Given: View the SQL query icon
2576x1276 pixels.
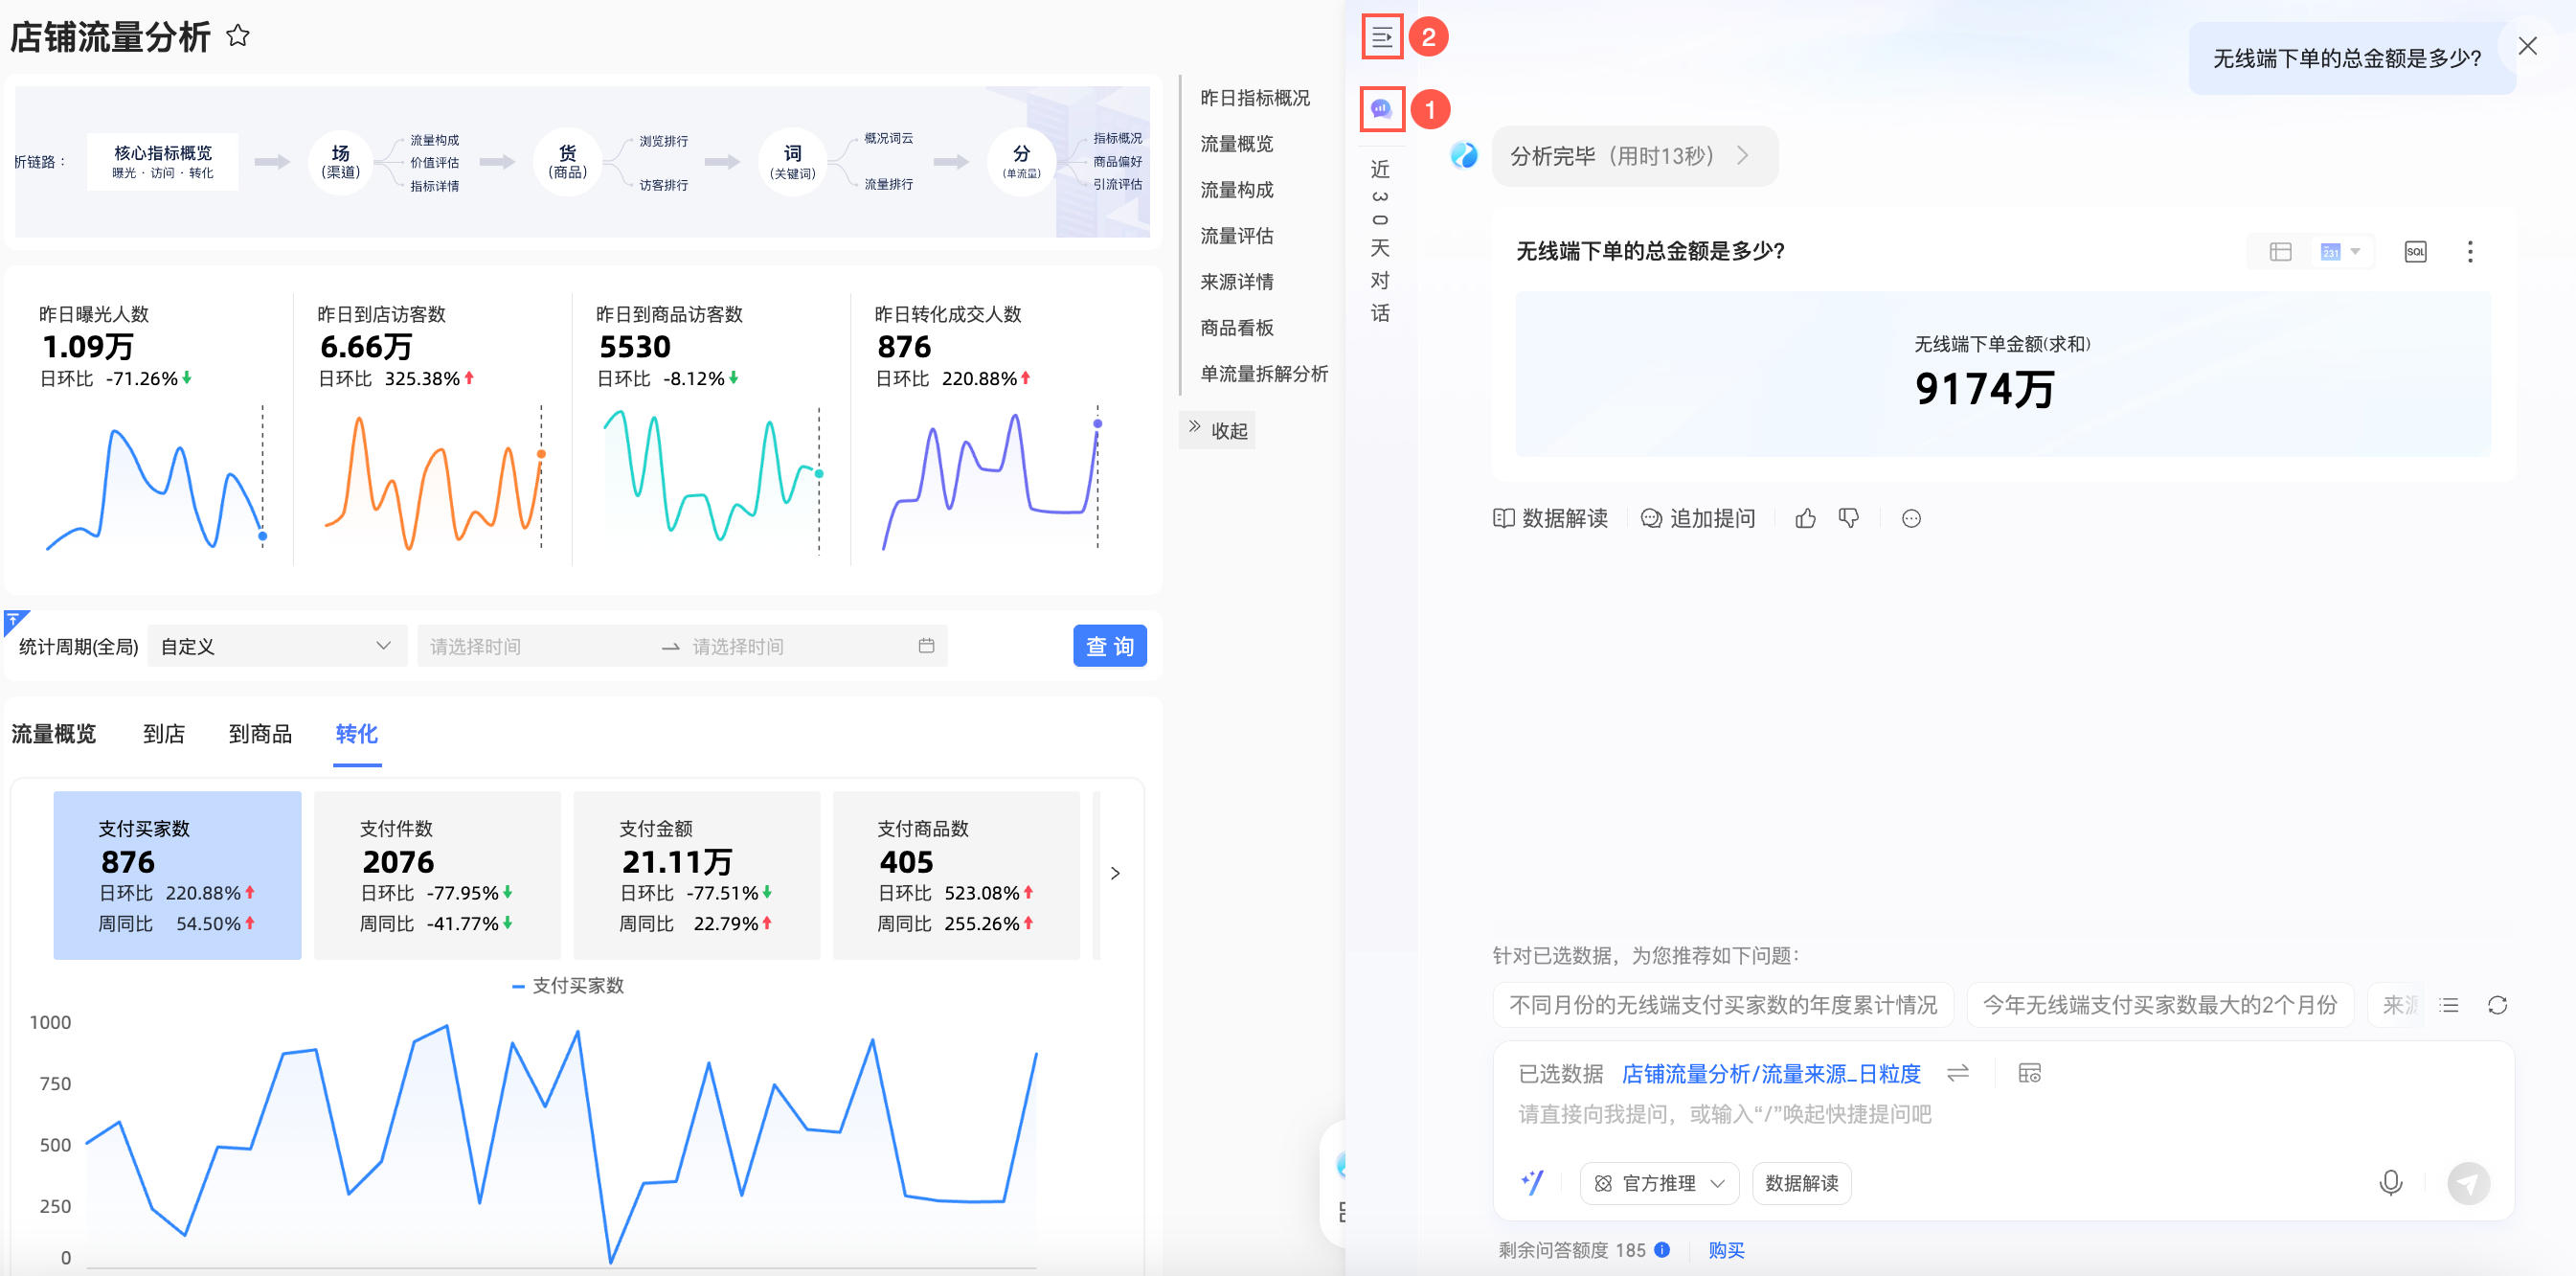Looking at the screenshot, I should tap(2415, 252).
